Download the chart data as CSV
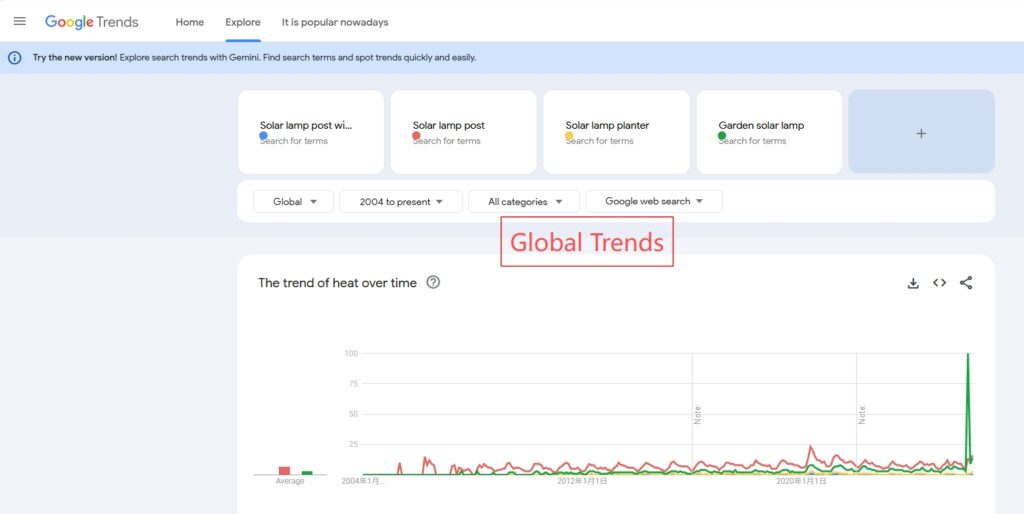The height and width of the screenshot is (514, 1024). [x=912, y=283]
